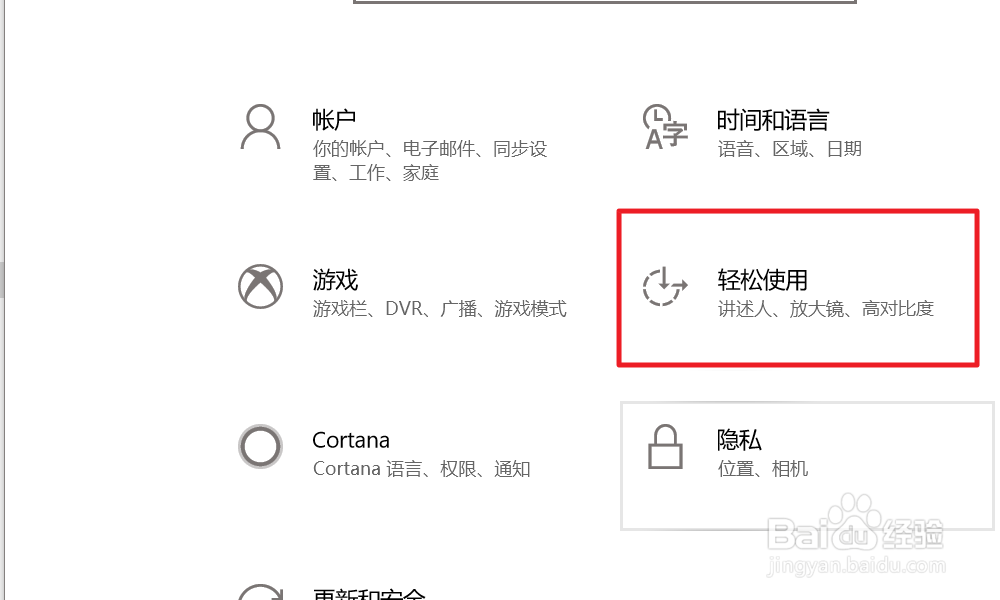Click 讲述人、放大镜、高对比度 description
The image size is (1000, 600).
826,309
